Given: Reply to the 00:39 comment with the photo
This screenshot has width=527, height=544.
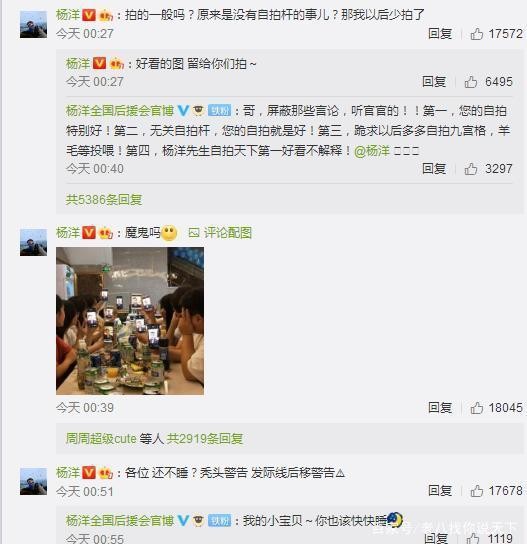Looking at the screenshot, I should (x=440, y=408).
